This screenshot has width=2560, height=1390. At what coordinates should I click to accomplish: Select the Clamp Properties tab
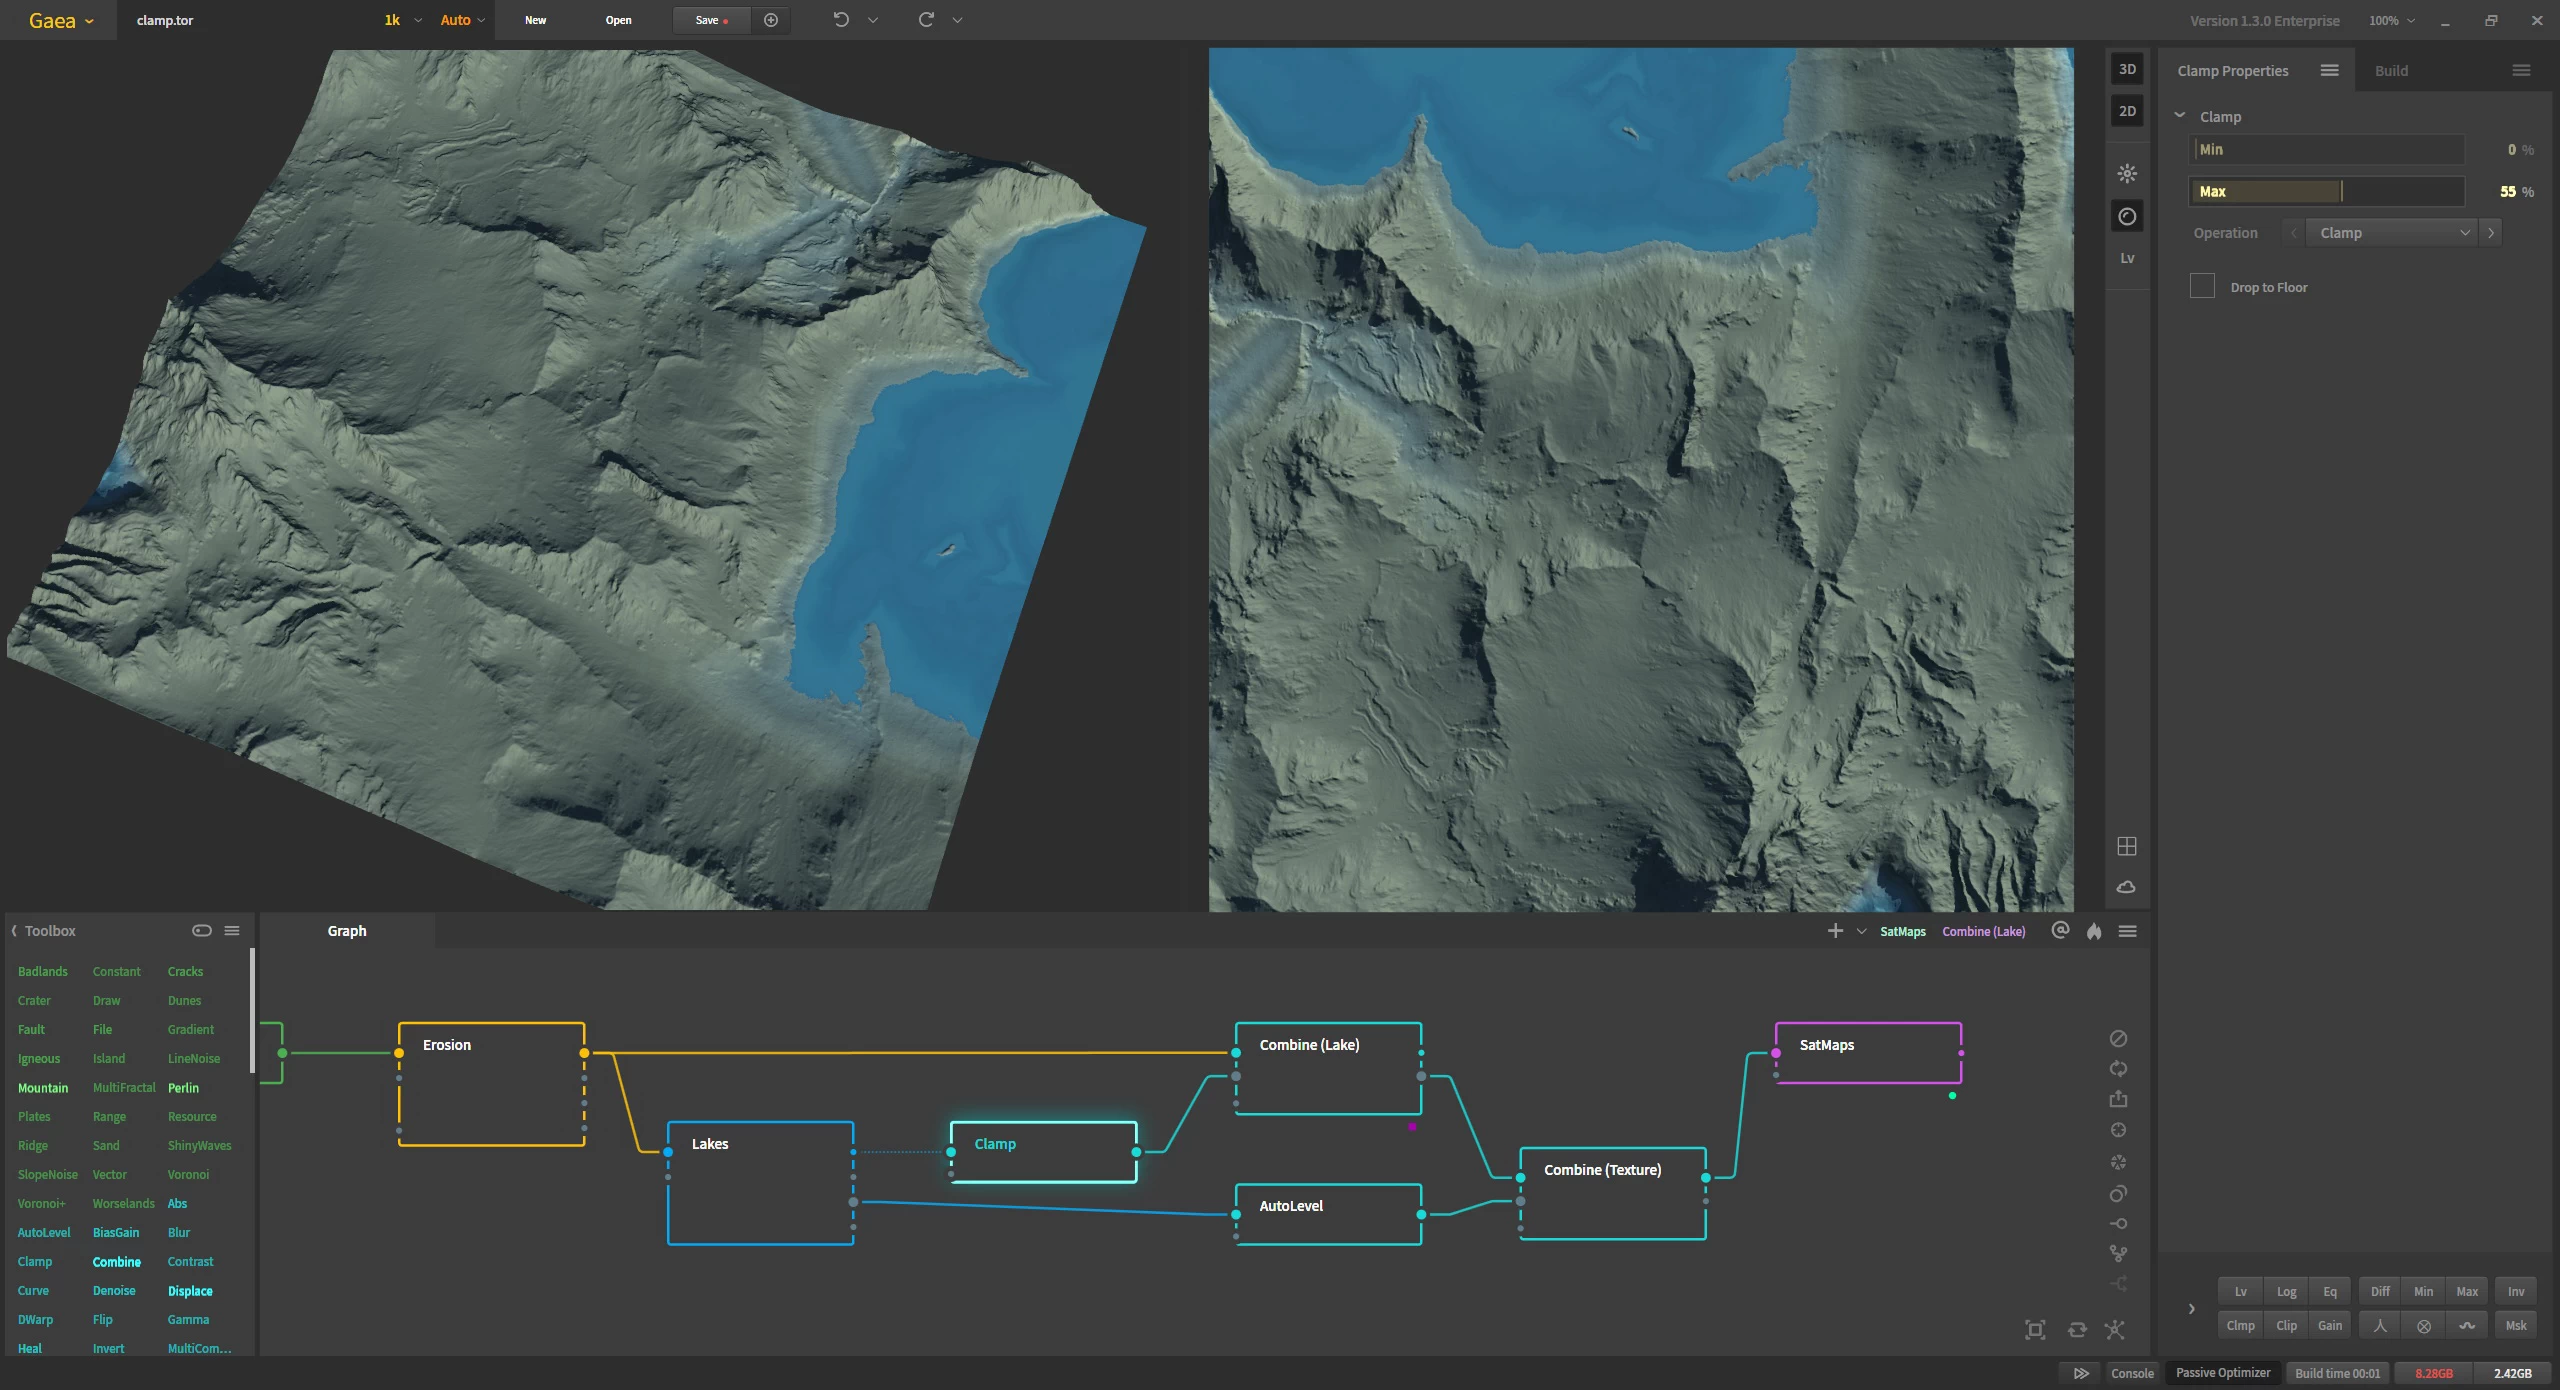[2232, 71]
